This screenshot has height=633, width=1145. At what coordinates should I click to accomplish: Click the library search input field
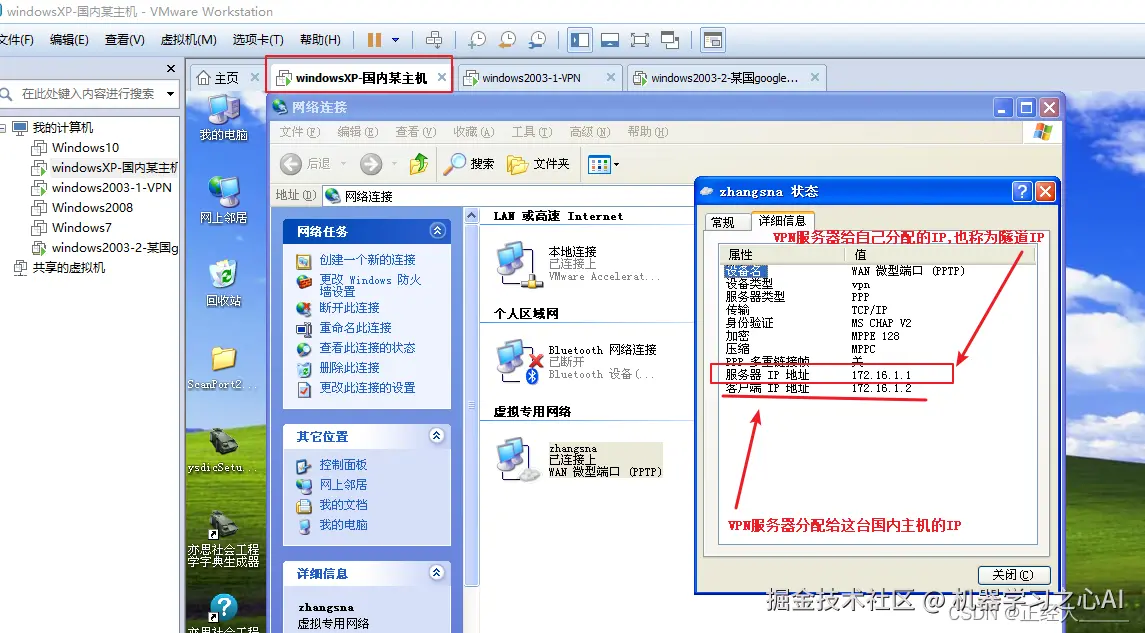(x=88, y=94)
